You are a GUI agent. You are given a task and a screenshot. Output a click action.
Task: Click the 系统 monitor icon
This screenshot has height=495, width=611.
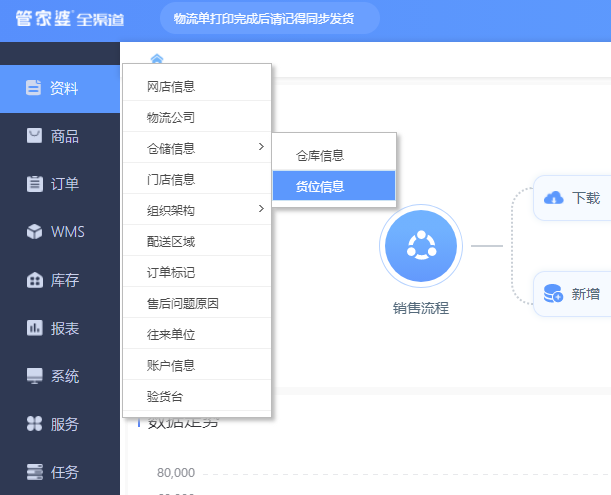point(35,376)
